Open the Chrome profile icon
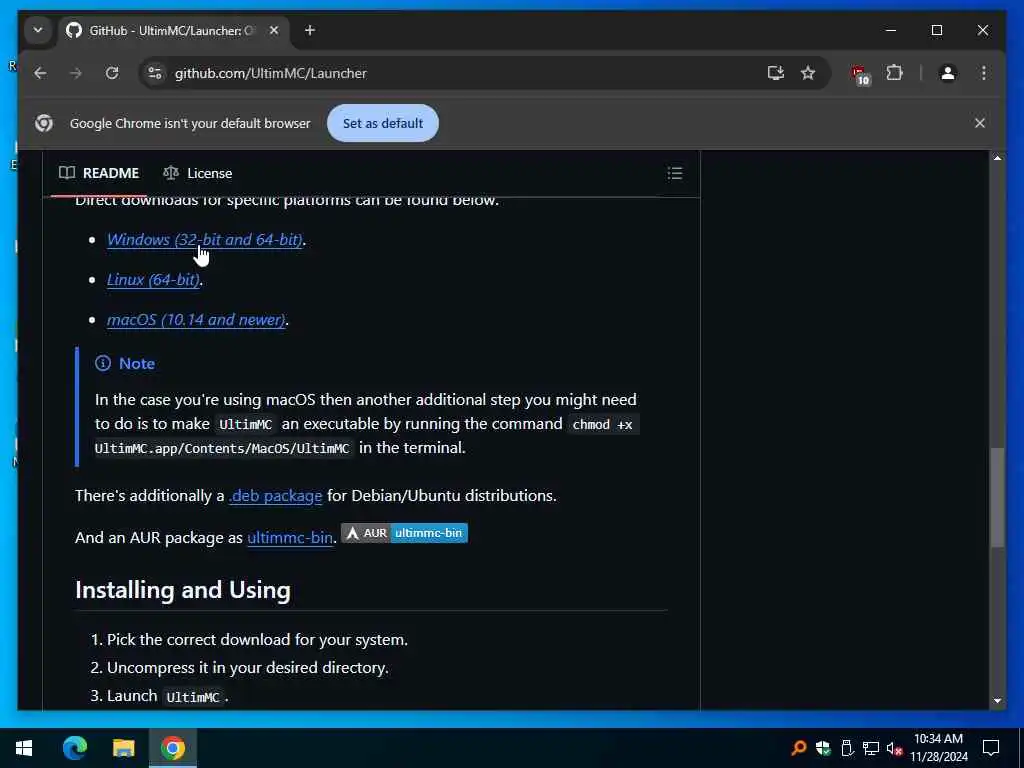 (948, 73)
